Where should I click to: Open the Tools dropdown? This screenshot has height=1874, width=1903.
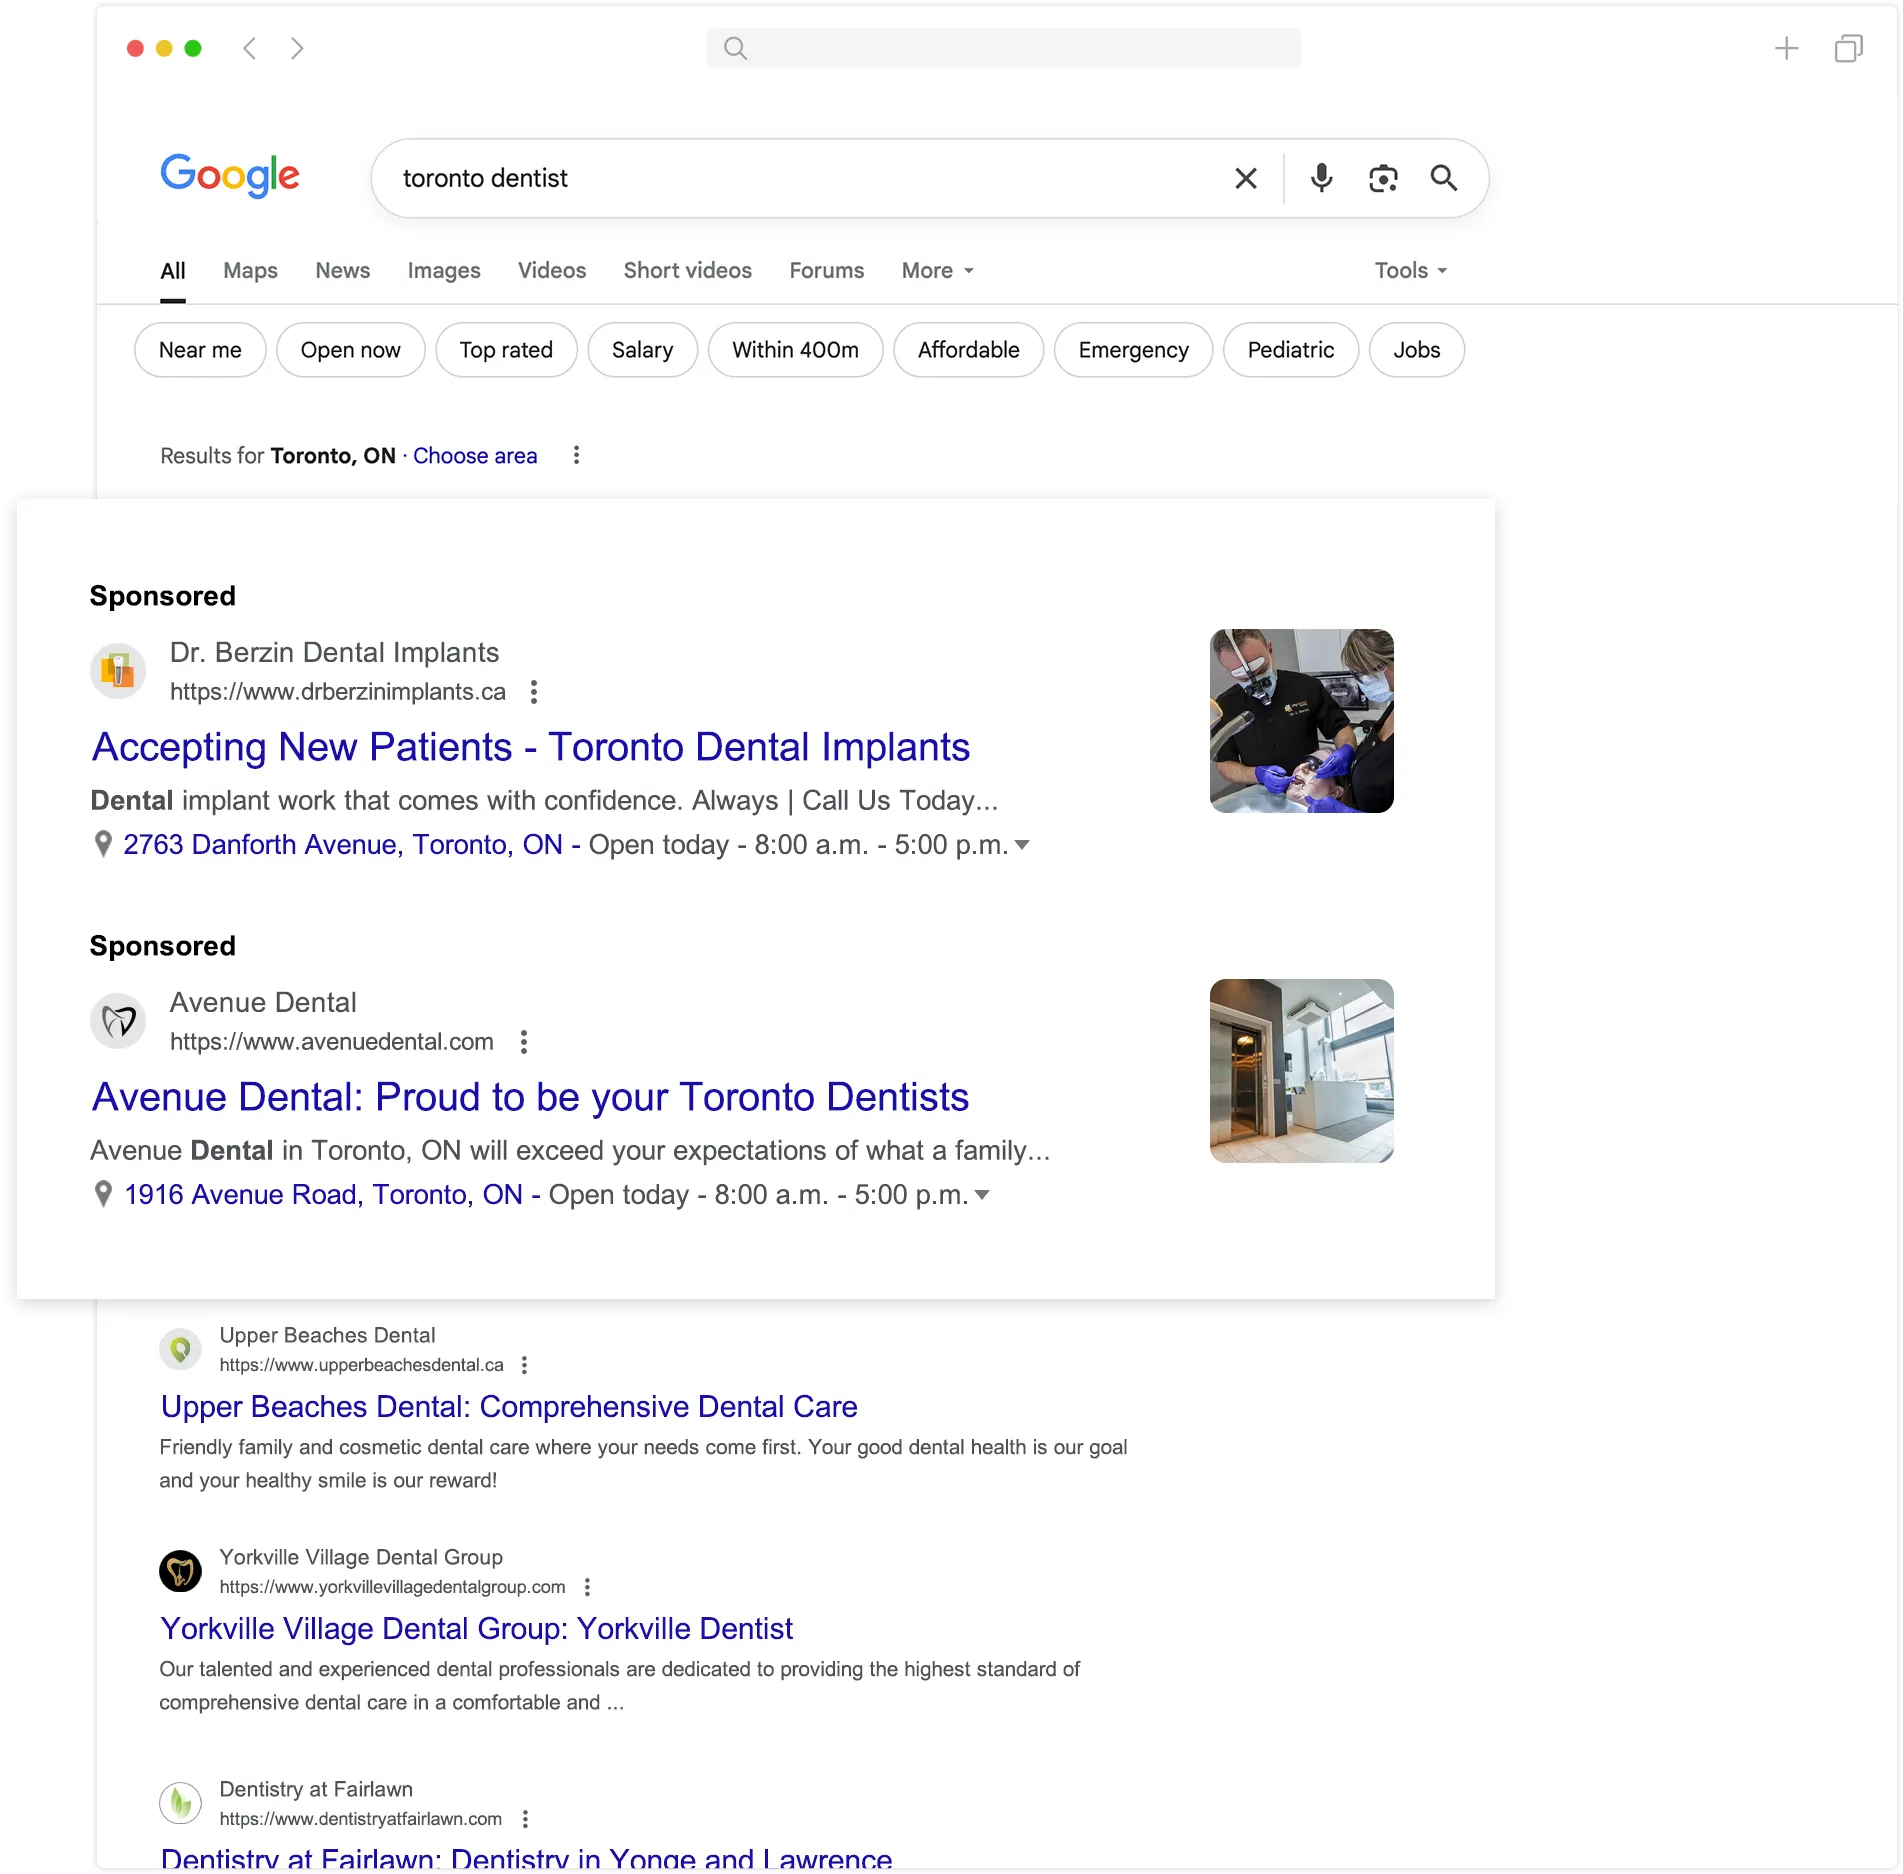coord(1410,271)
